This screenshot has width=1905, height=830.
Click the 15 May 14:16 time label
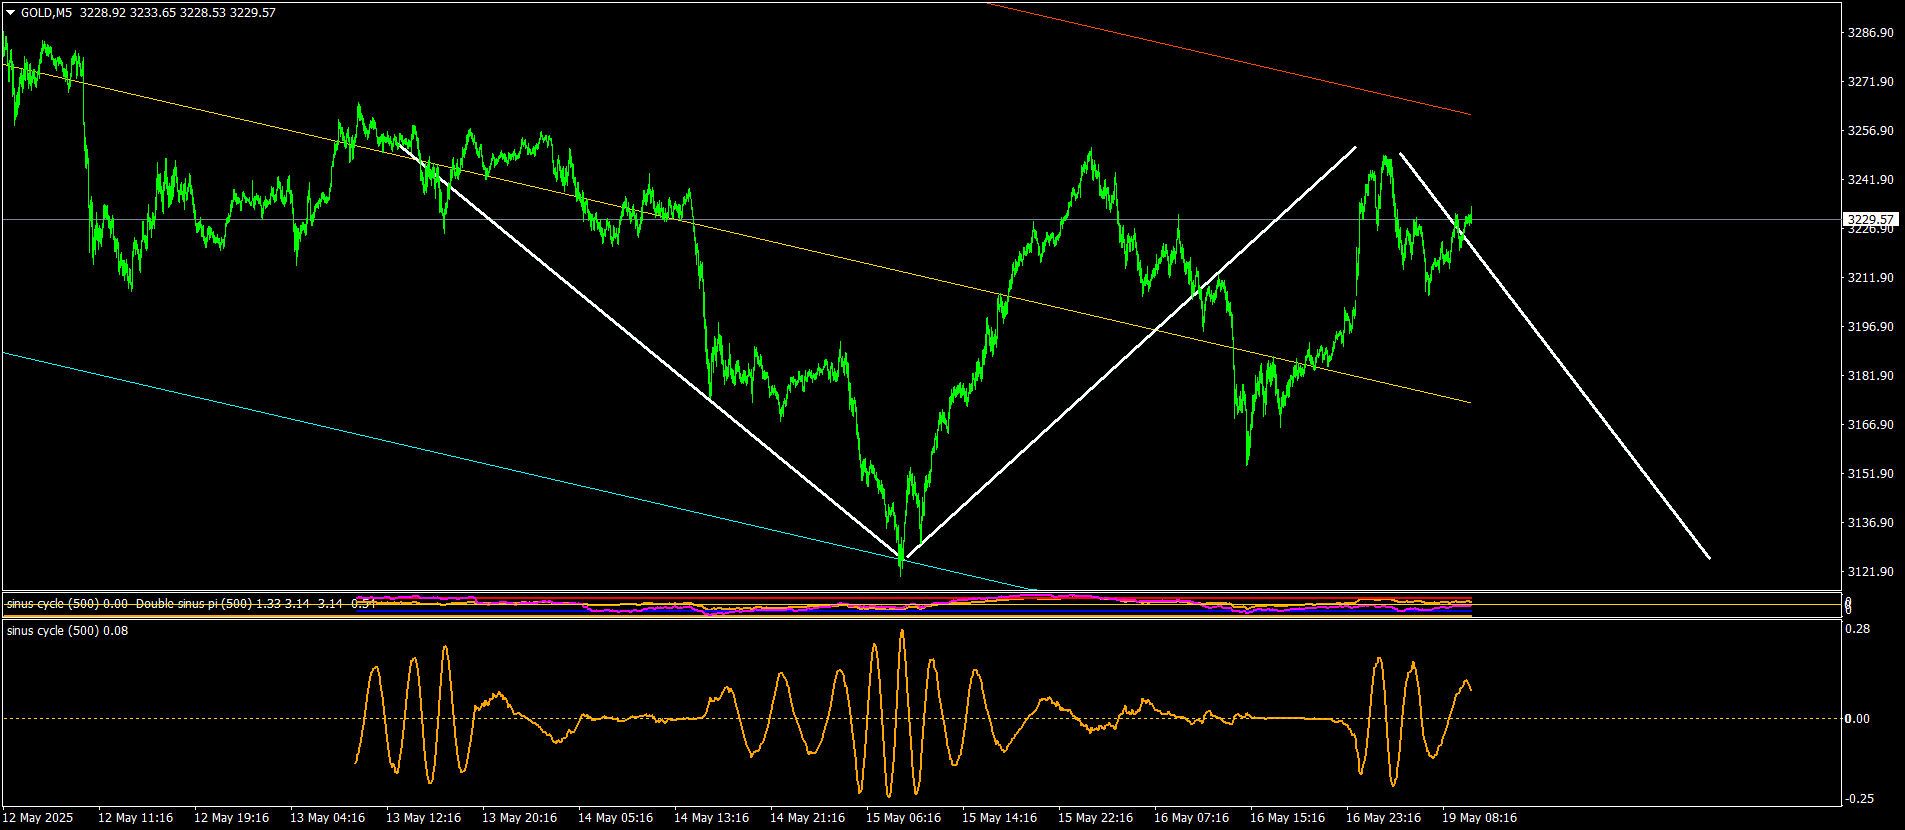[999, 818]
